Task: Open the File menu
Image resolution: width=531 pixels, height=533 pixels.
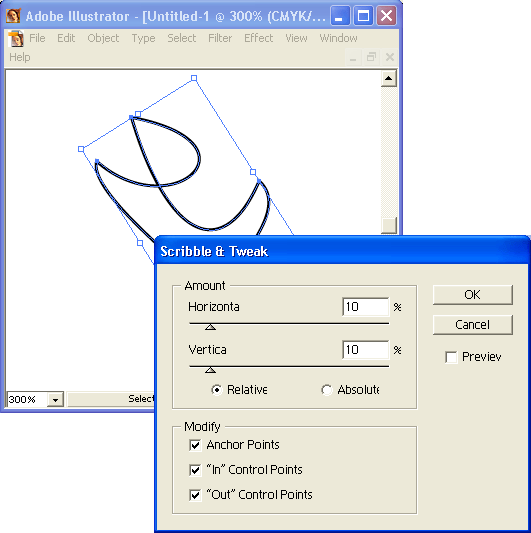Action: [37, 38]
